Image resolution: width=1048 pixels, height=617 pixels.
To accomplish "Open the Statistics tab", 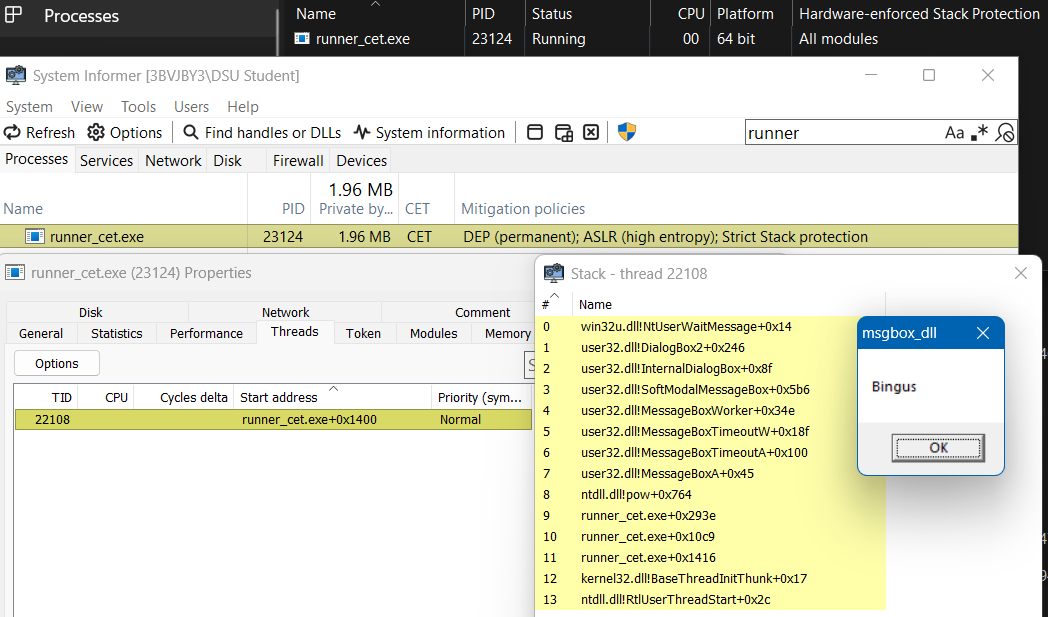I will [116, 333].
